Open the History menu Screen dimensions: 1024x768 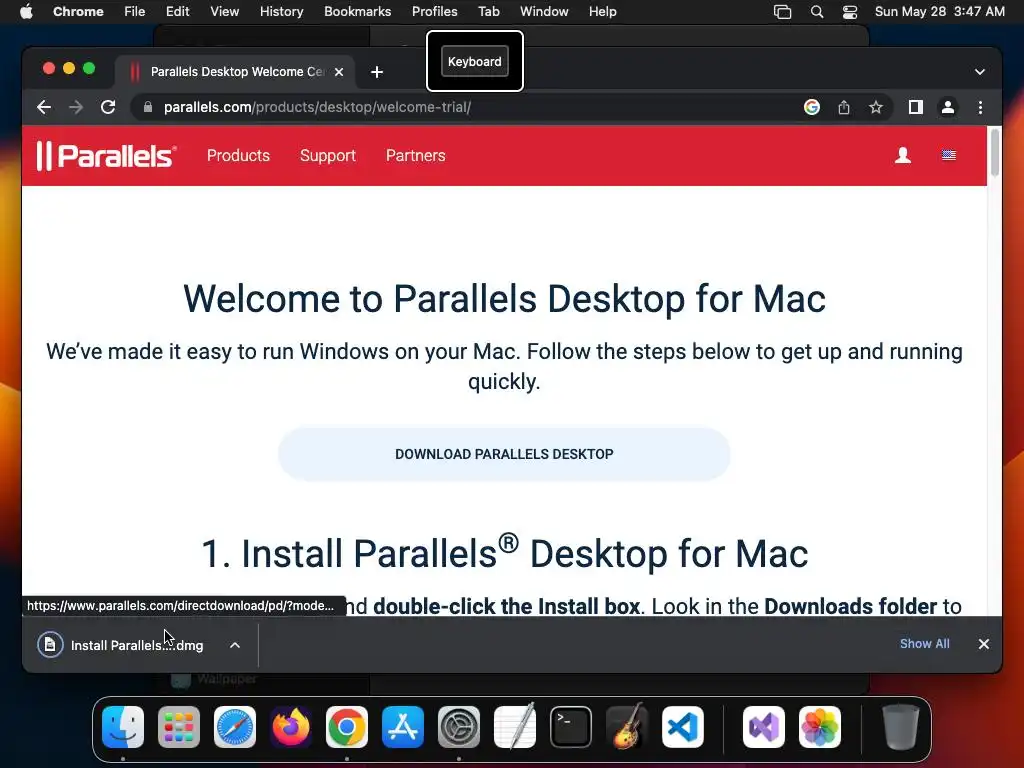tap(281, 12)
